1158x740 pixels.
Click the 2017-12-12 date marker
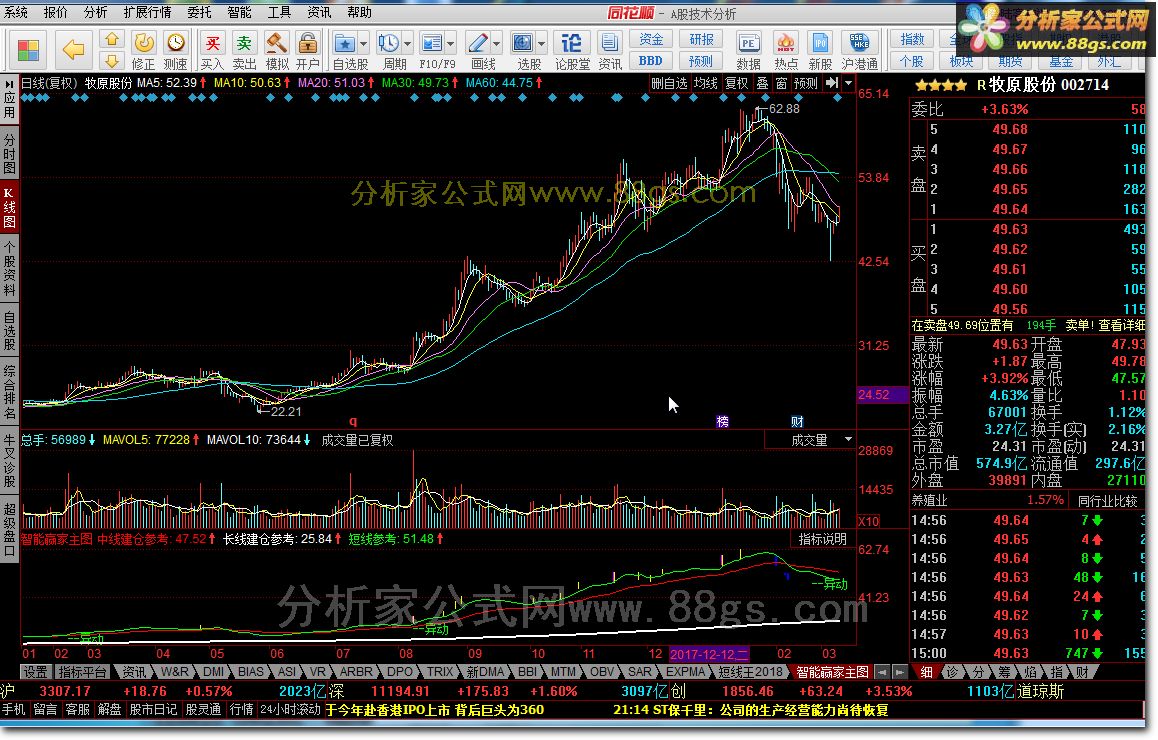click(709, 654)
